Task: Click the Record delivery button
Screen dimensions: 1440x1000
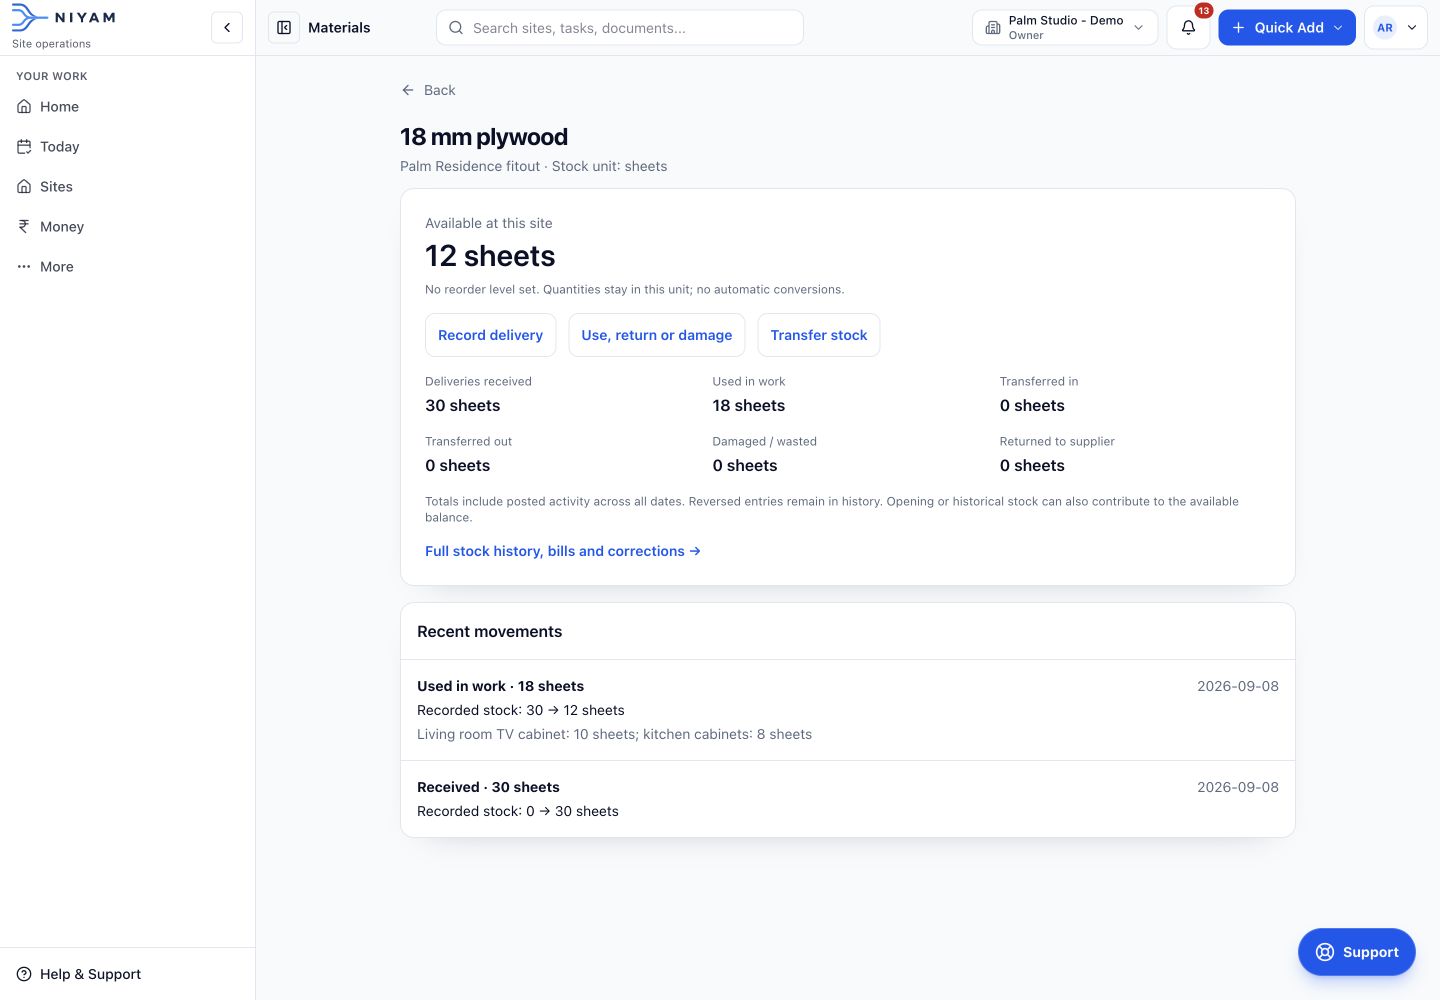Action: [x=490, y=335]
